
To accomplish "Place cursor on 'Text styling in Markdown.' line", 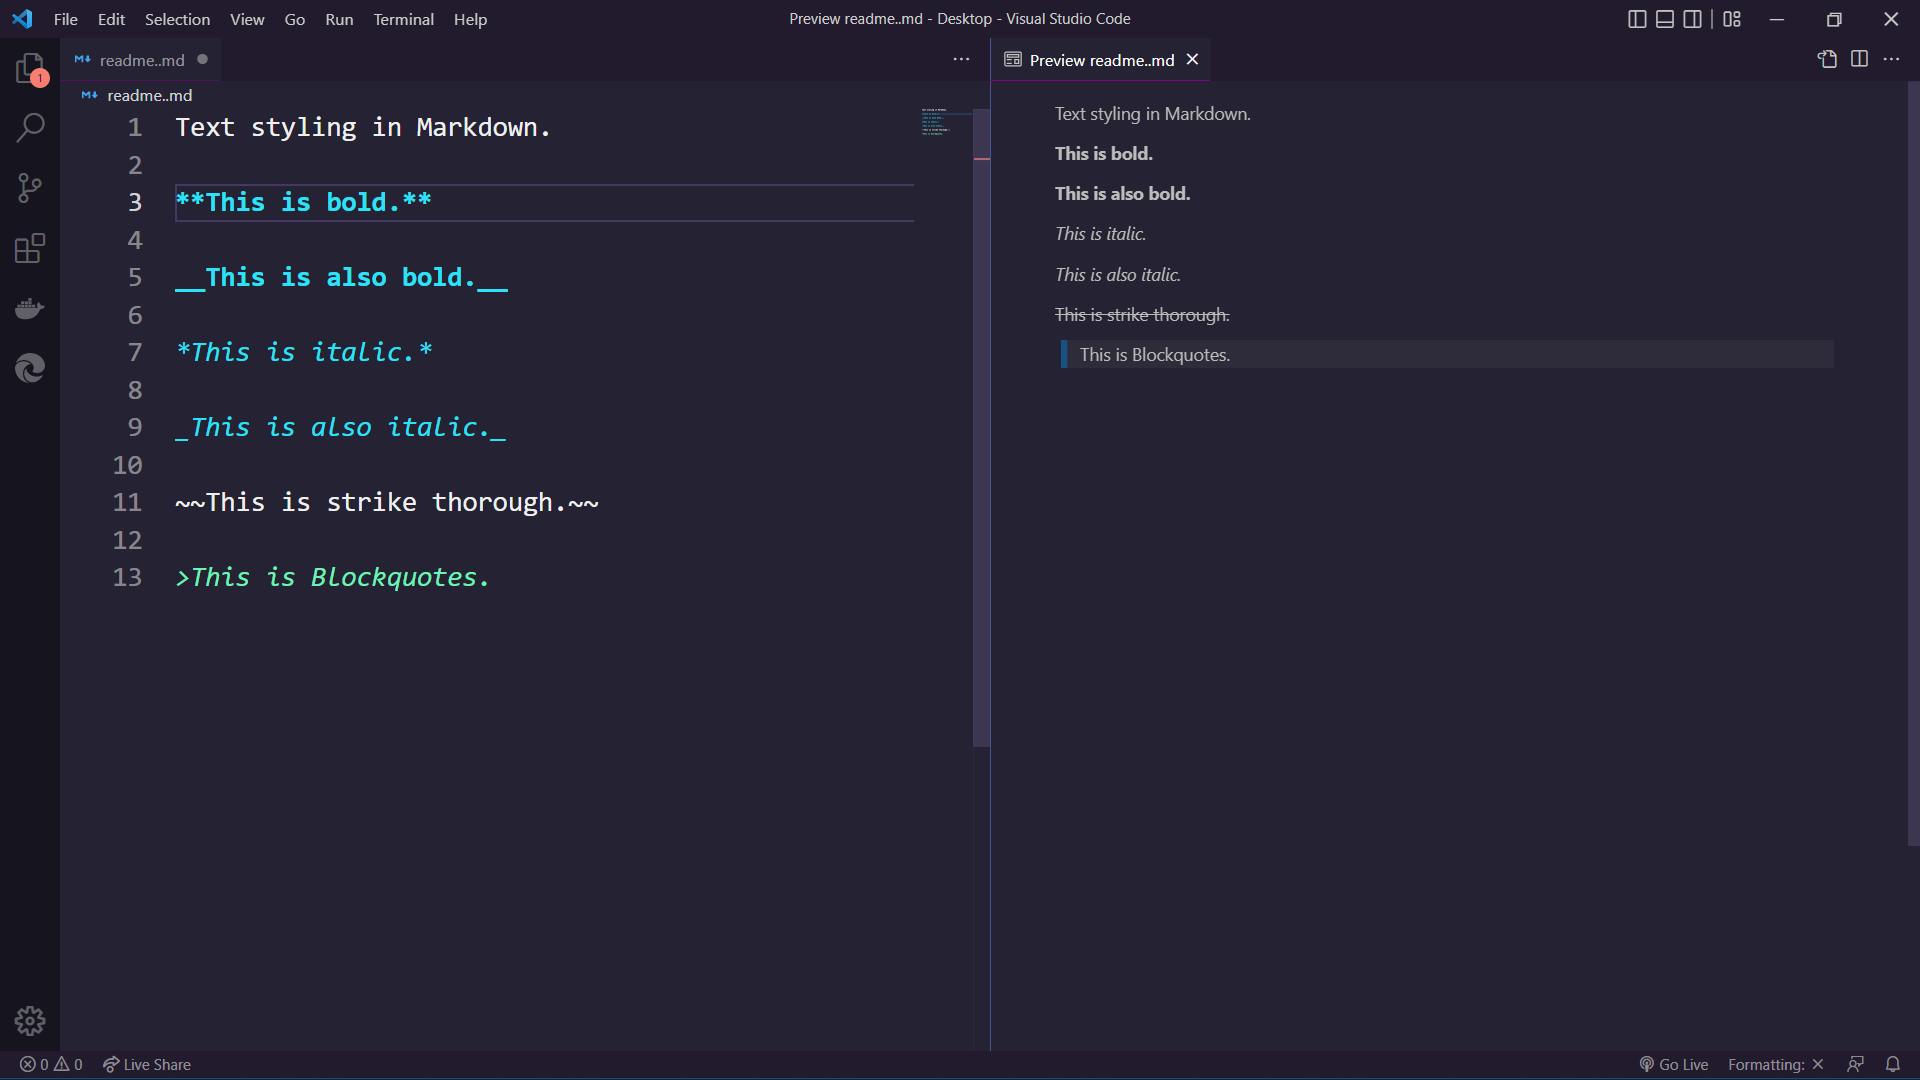I will click(363, 128).
